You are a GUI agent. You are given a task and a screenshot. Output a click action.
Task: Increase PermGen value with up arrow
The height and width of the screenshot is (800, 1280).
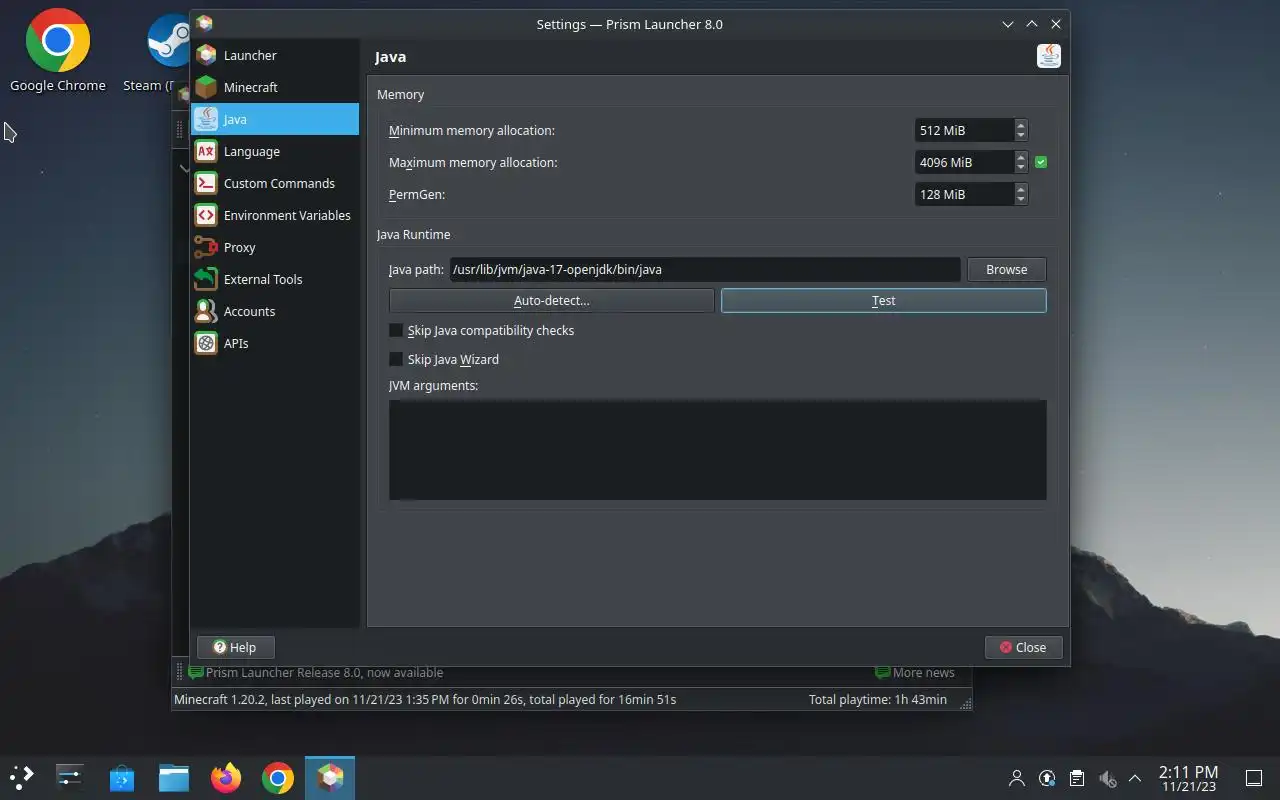(x=1021, y=189)
